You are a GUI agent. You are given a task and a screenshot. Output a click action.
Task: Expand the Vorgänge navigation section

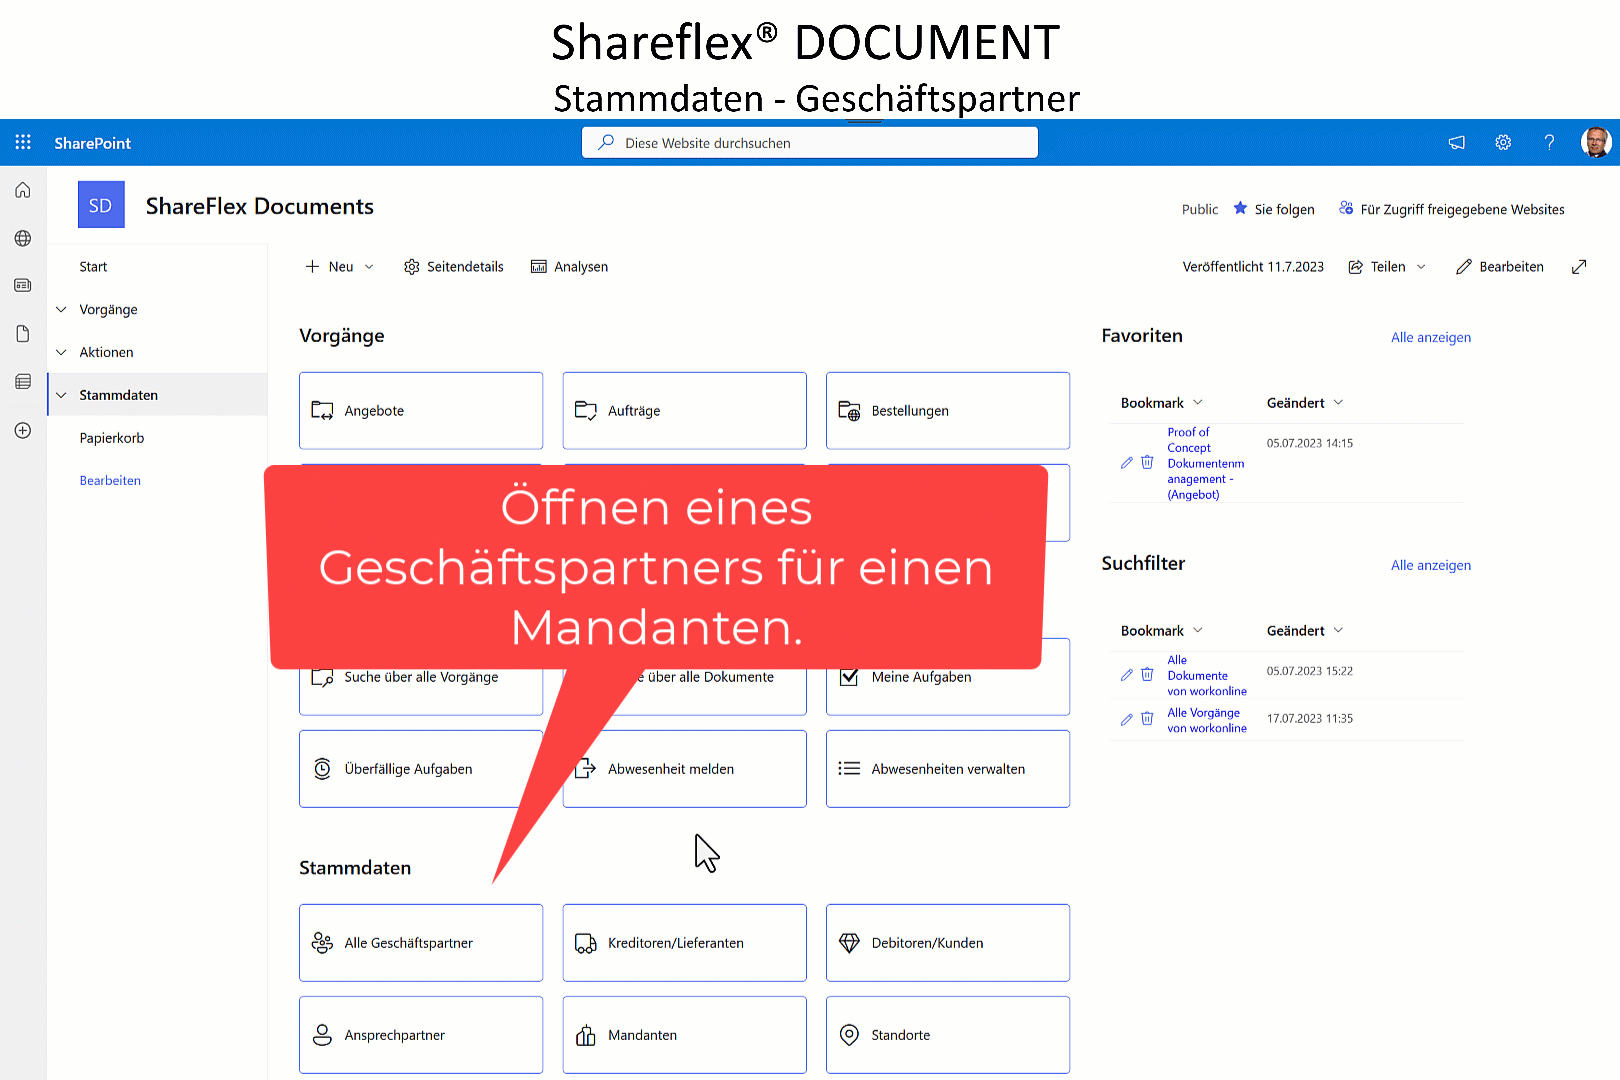tap(61, 310)
